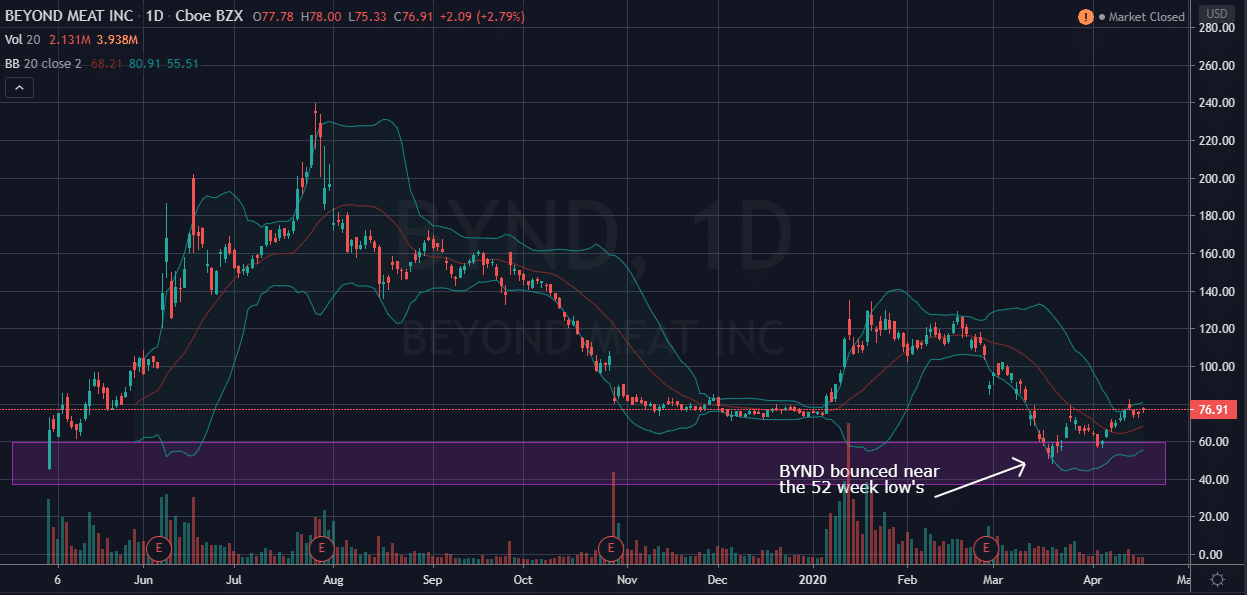Screen dimensions: 1247x595
Task: Click the Oct label on time axis
Action: (x=522, y=579)
